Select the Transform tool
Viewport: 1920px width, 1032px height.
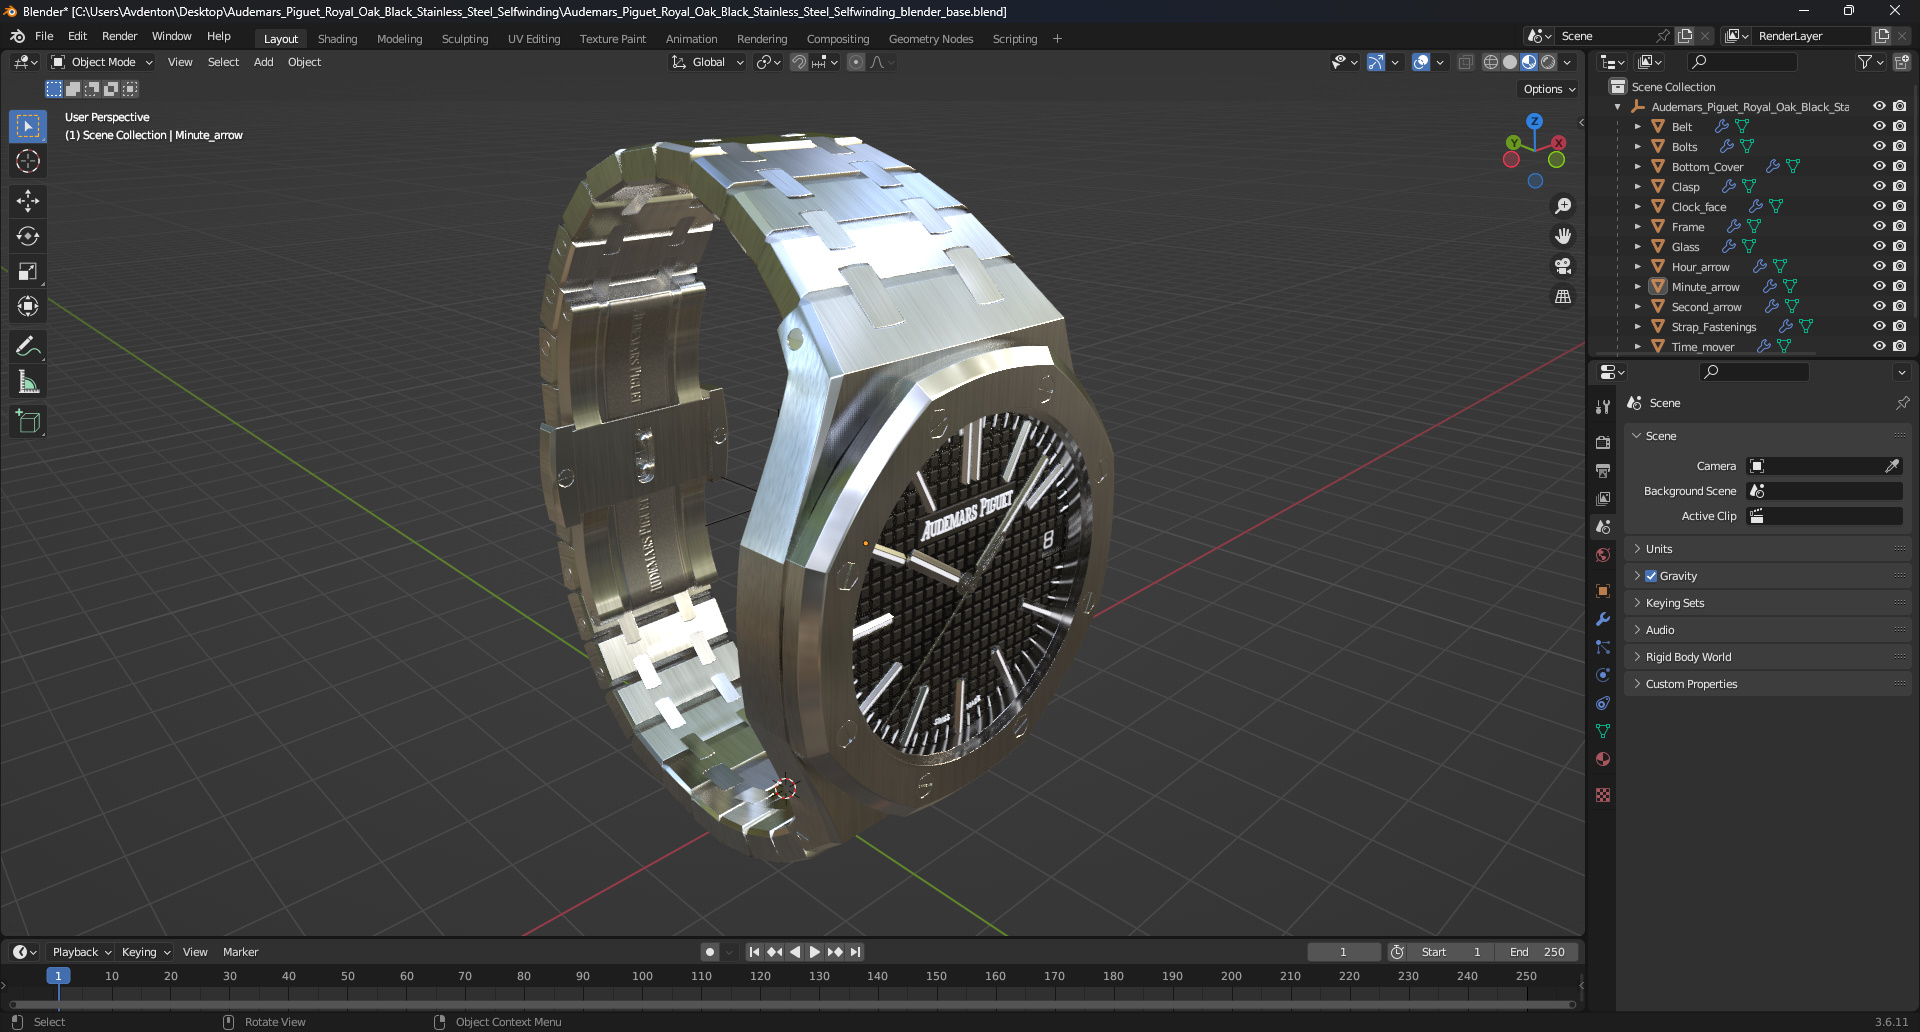(x=28, y=306)
